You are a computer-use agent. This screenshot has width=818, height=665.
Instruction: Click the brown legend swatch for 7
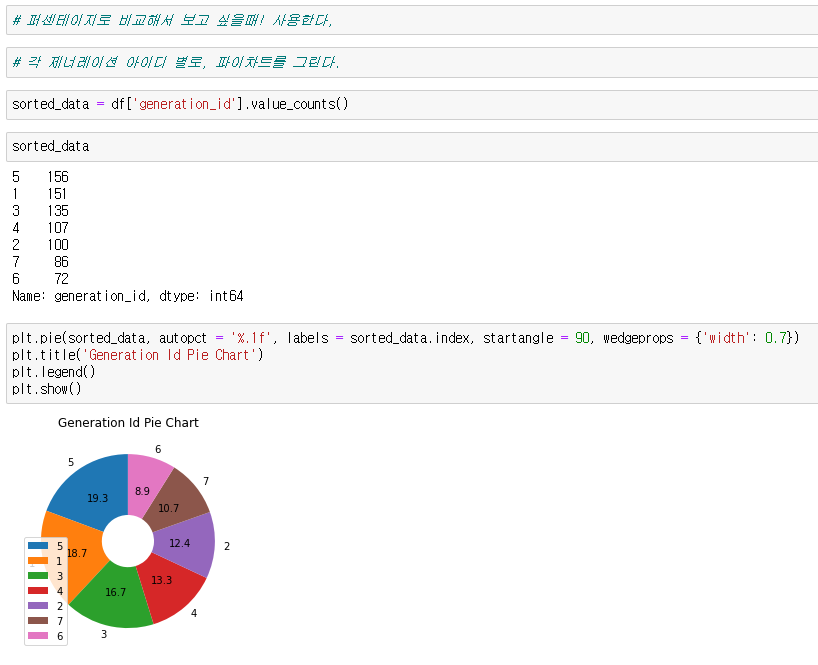[x=38, y=621]
